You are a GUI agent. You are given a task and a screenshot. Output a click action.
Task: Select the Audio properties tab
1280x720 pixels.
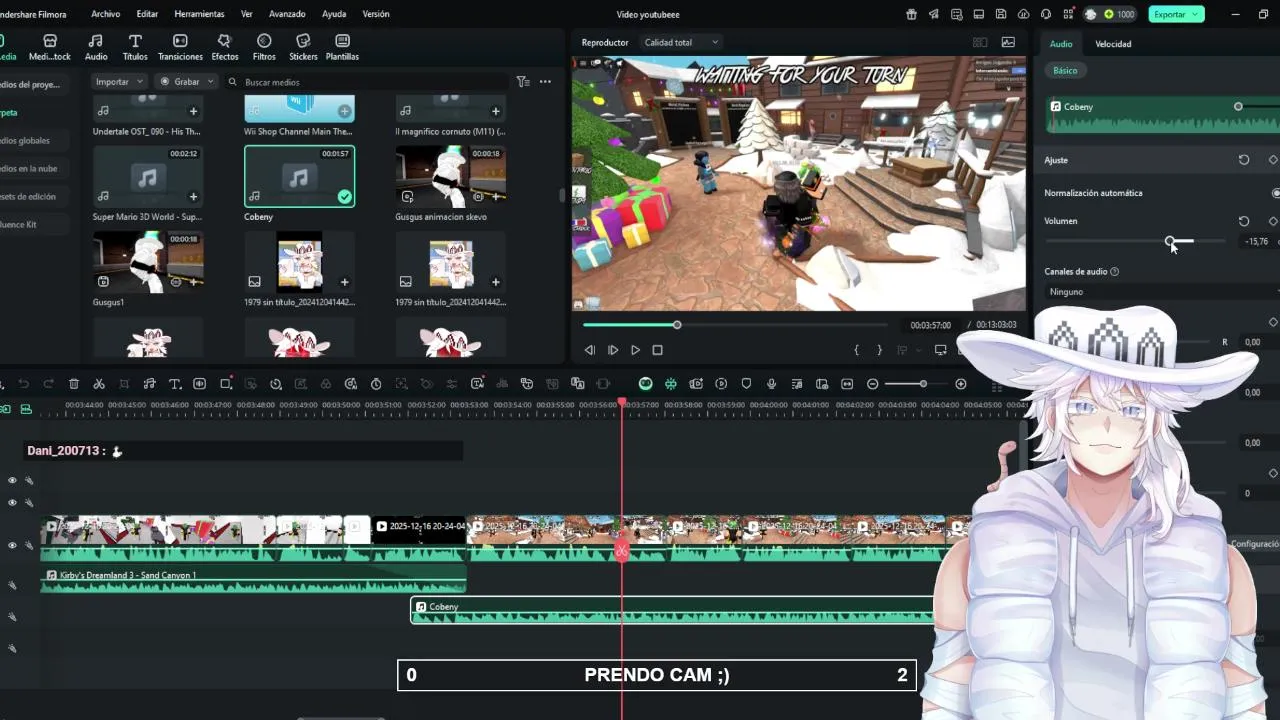1061,44
